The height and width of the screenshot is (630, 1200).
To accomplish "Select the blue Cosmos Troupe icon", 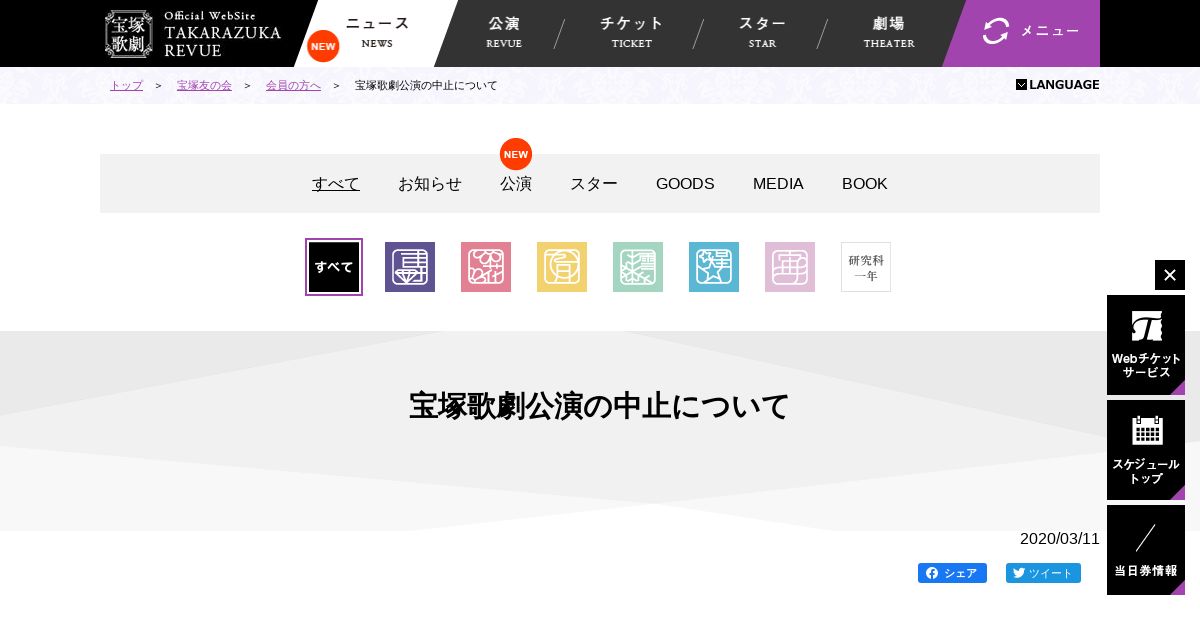I will (x=714, y=267).
